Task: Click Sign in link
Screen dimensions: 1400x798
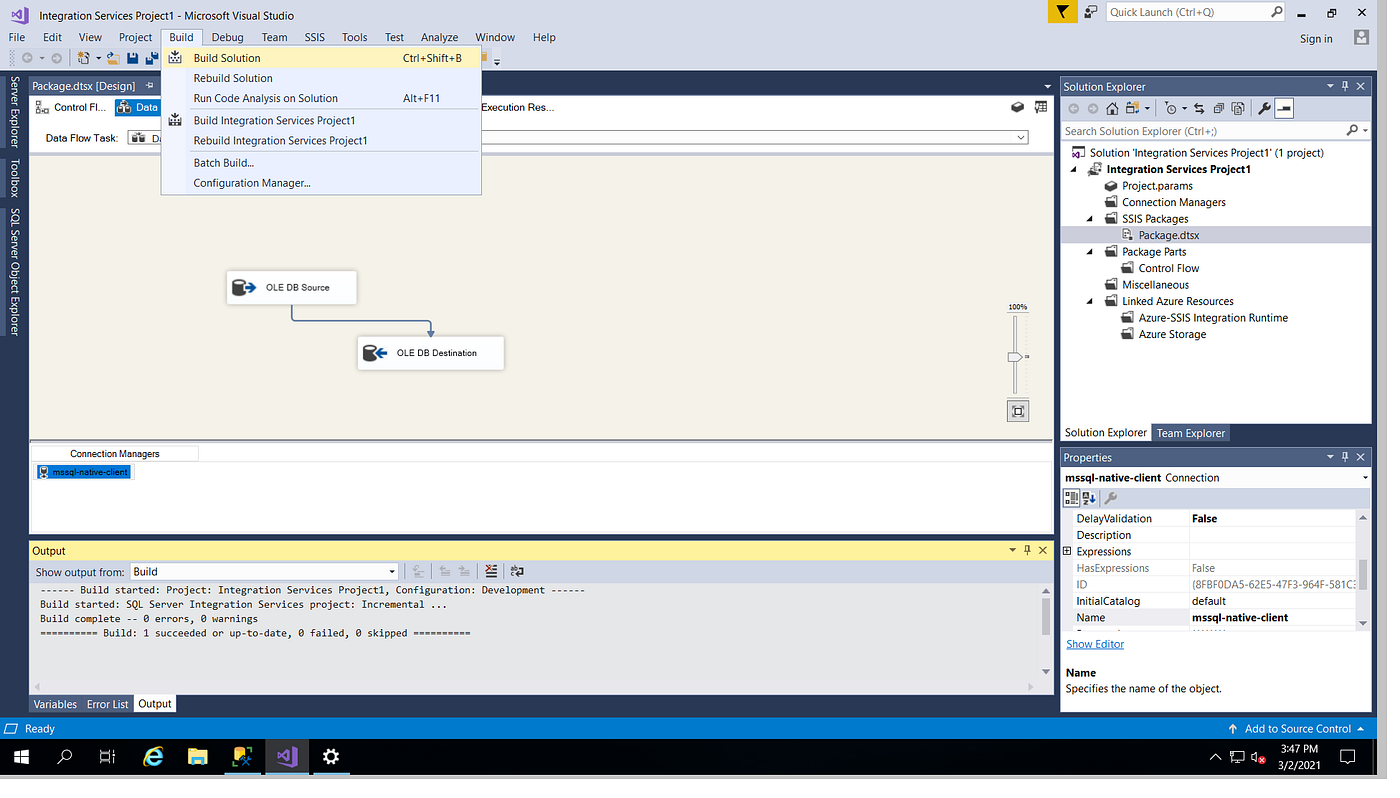Action: pos(1316,38)
